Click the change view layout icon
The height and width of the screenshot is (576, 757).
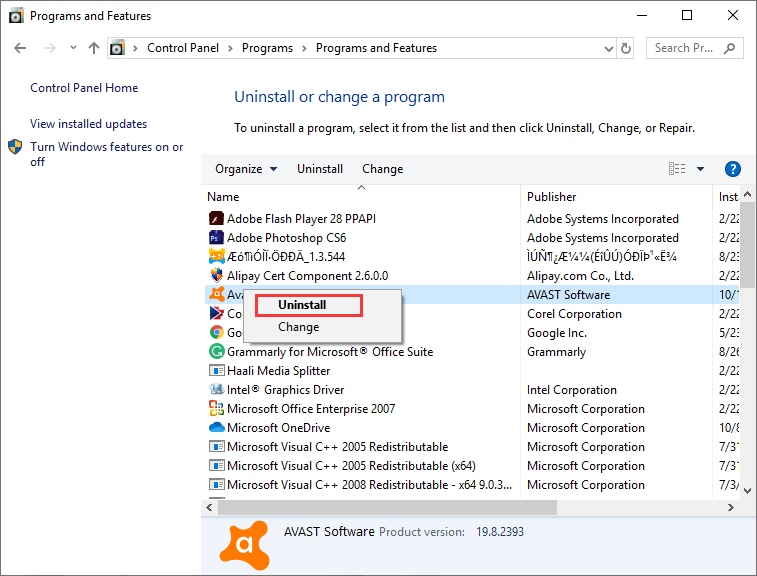pyautogui.click(x=677, y=169)
